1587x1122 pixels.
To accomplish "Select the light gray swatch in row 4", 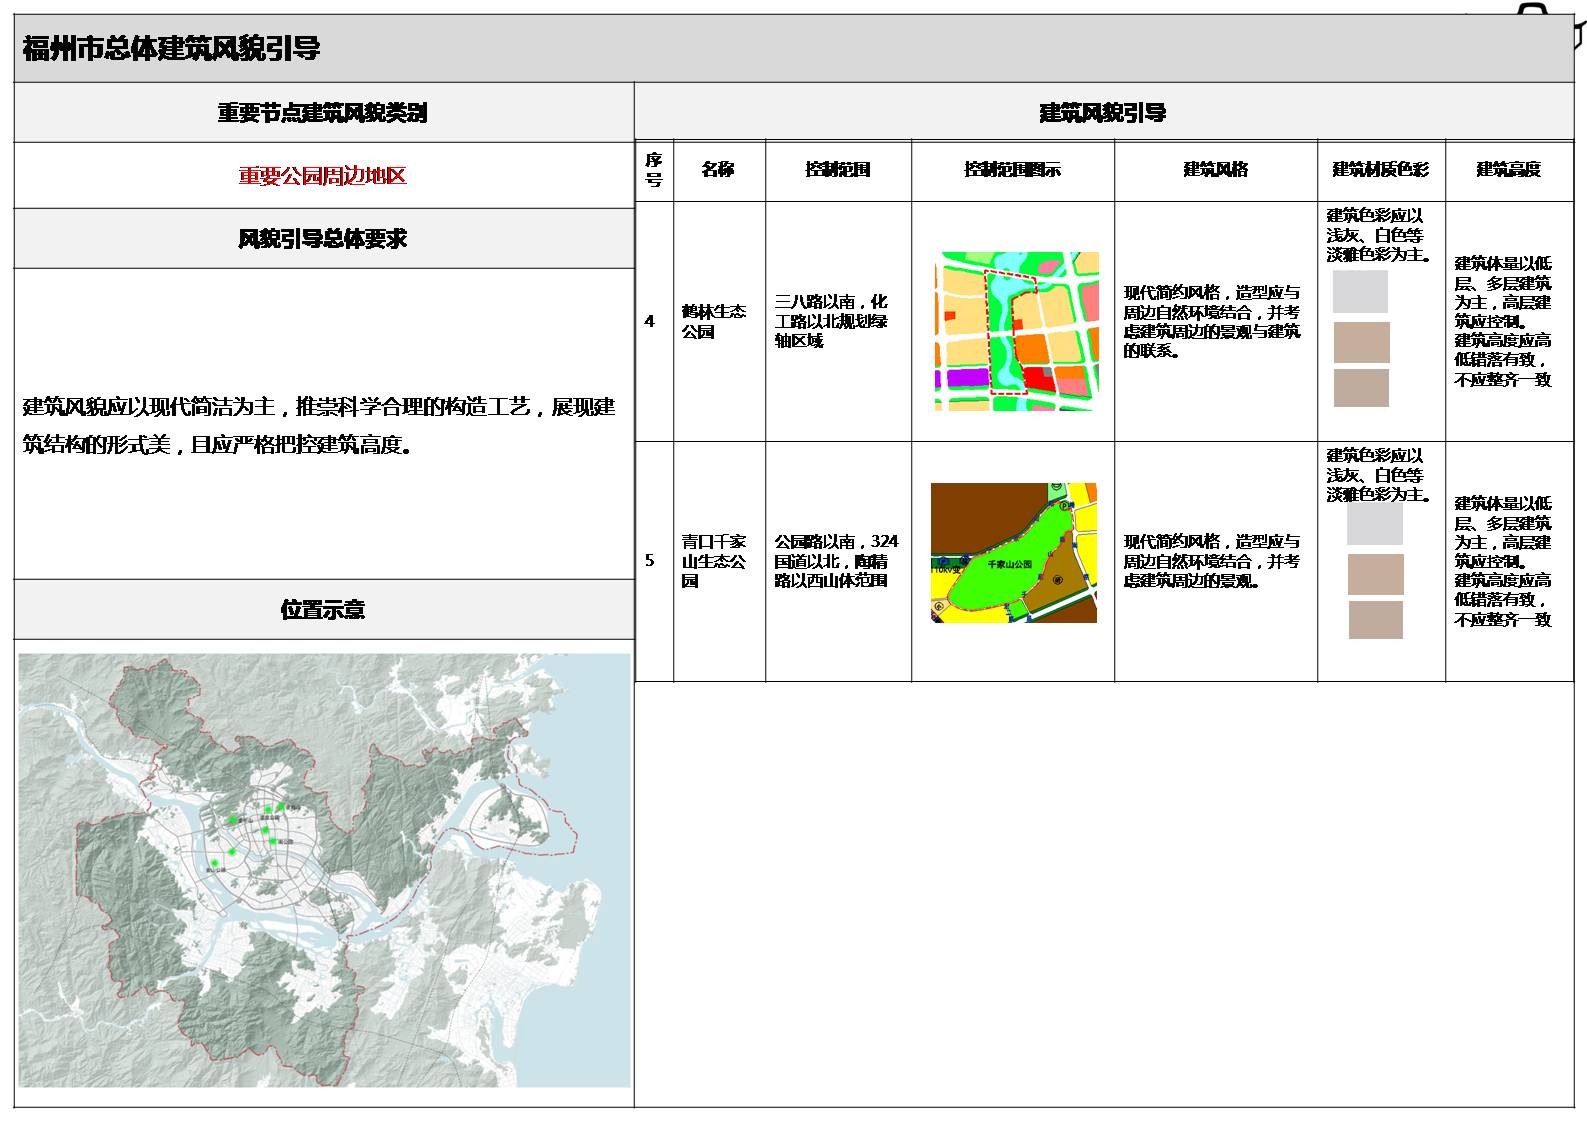I will click(1360, 292).
